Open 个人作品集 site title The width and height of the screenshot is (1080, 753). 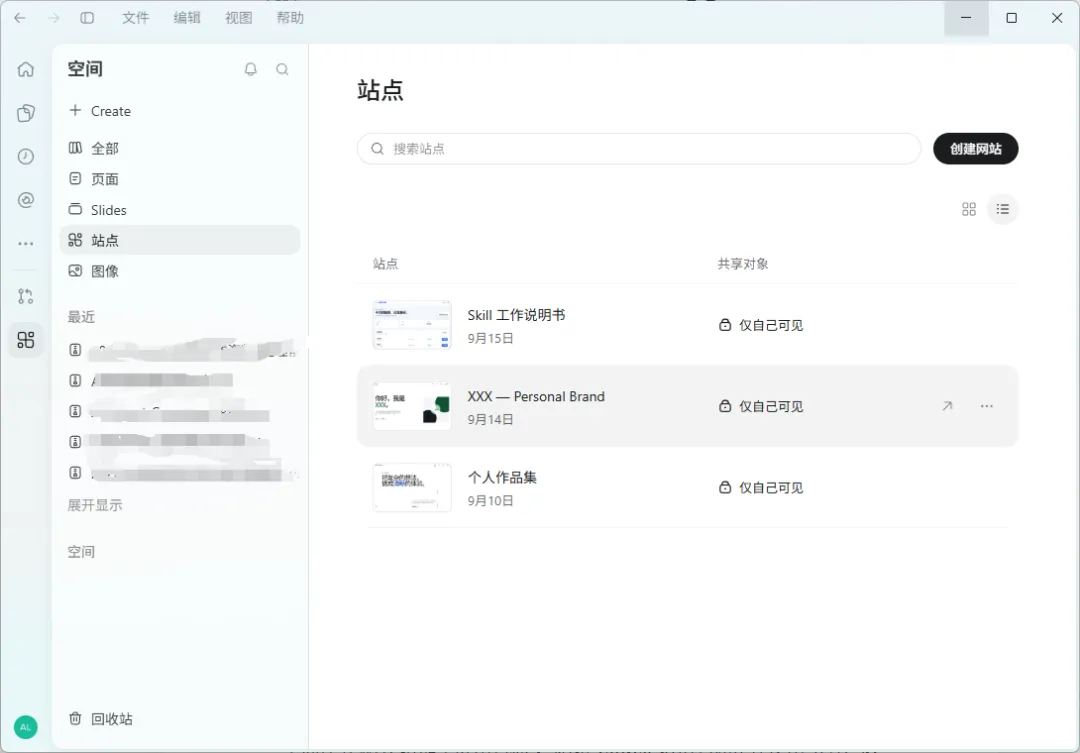pyautogui.click(x=501, y=477)
